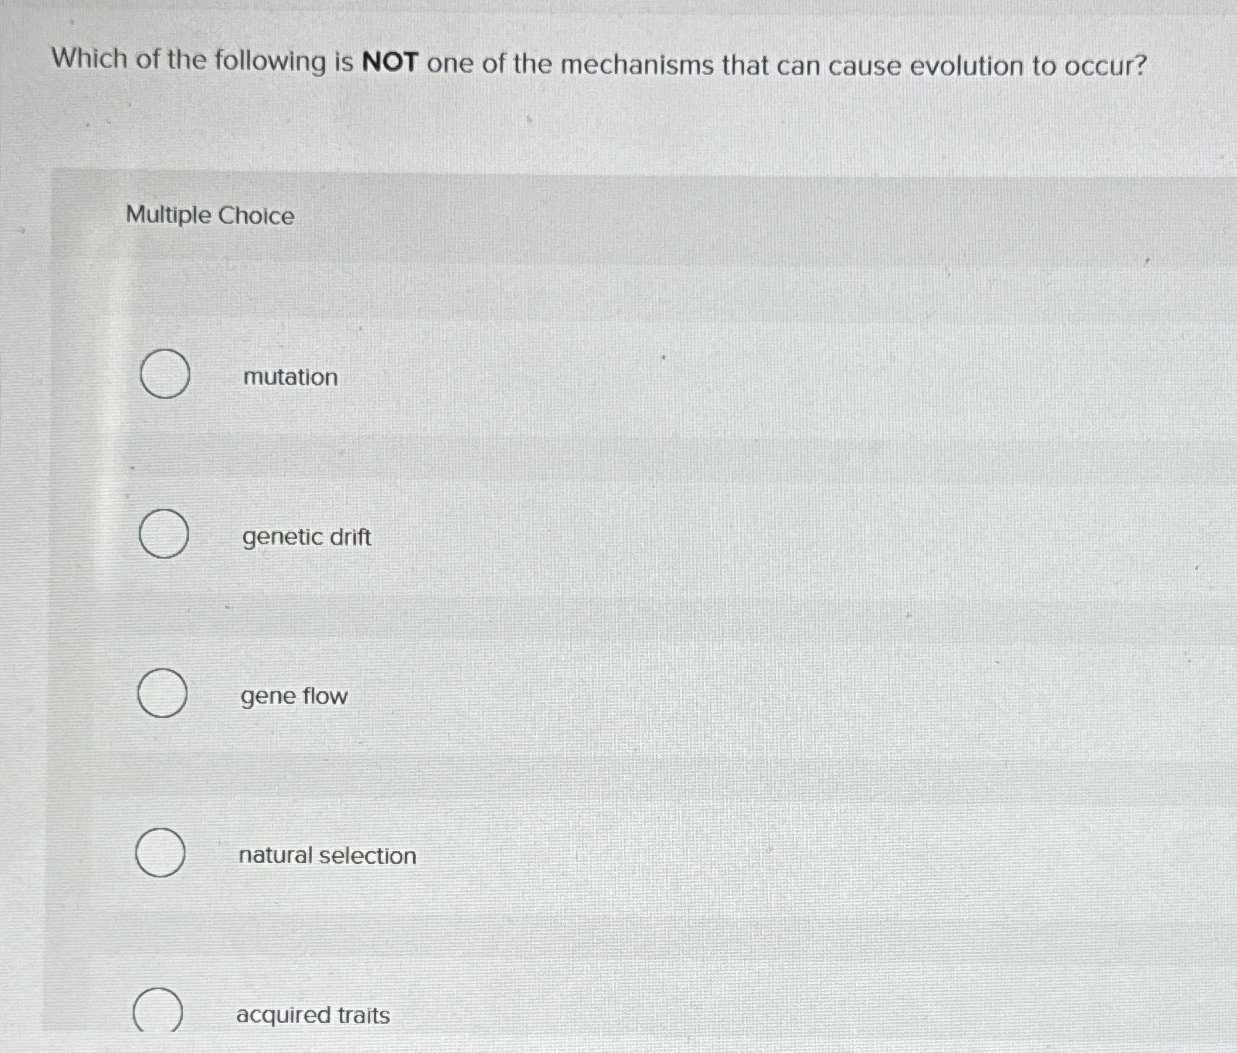Click the mutation answer label
Viewport: 1237px width, 1053px height.
tap(288, 377)
